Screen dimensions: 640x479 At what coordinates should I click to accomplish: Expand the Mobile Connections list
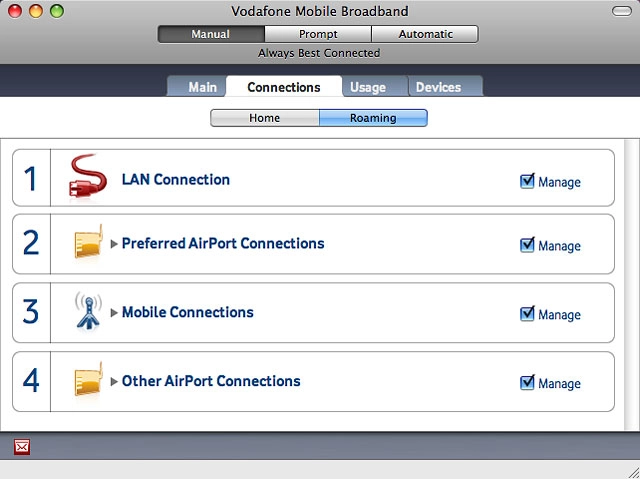click(114, 313)
